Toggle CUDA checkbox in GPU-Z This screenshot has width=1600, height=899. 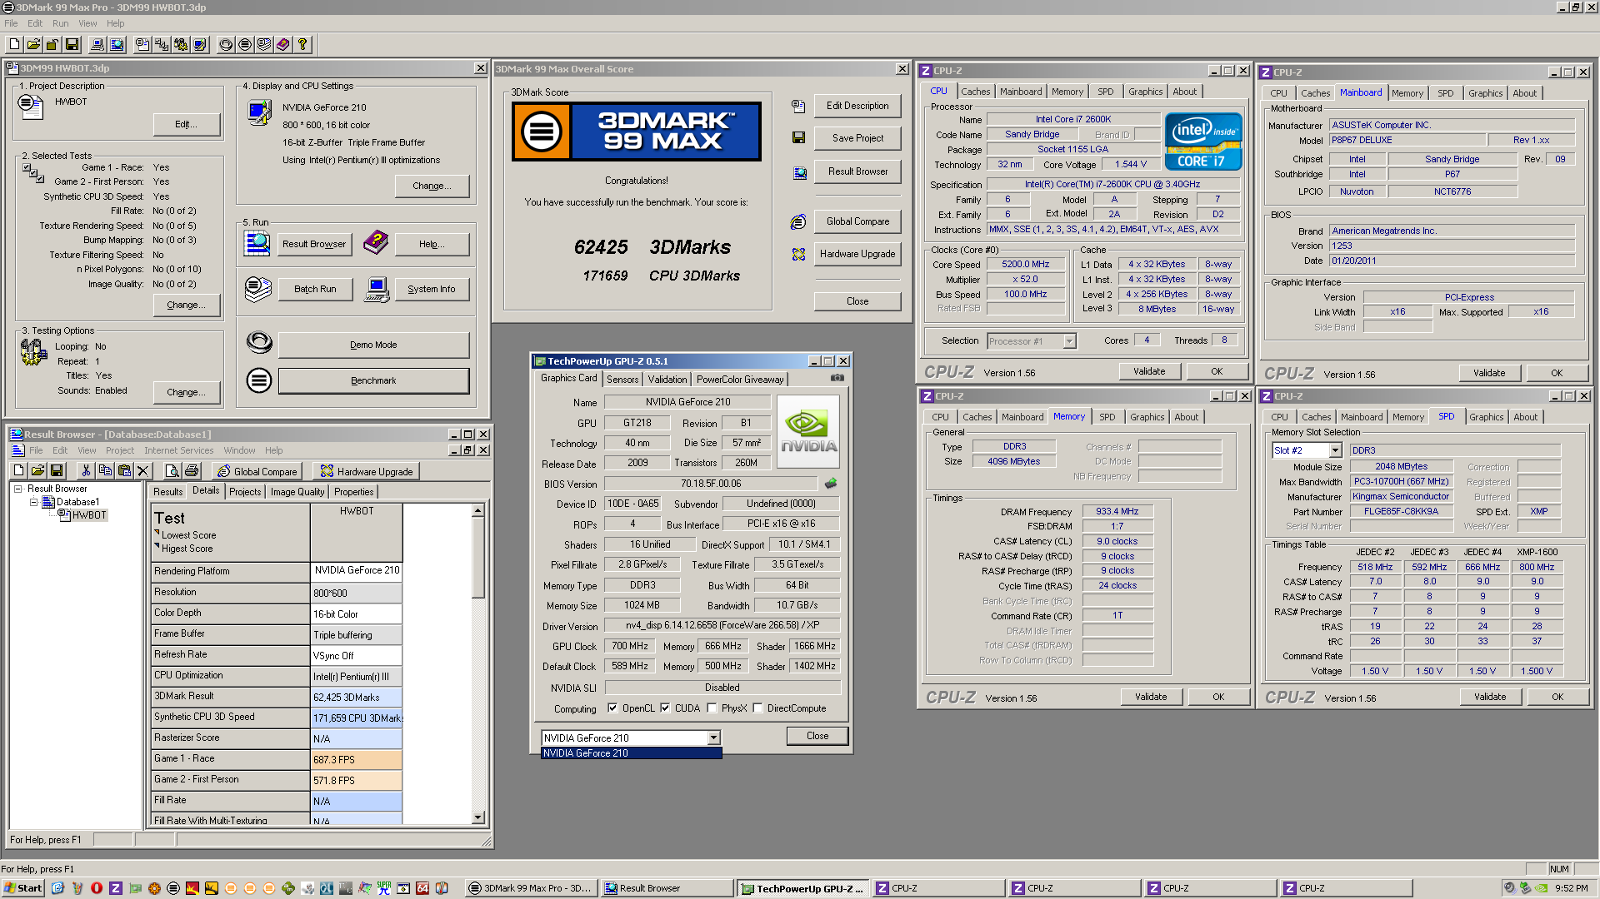(665, 708)
